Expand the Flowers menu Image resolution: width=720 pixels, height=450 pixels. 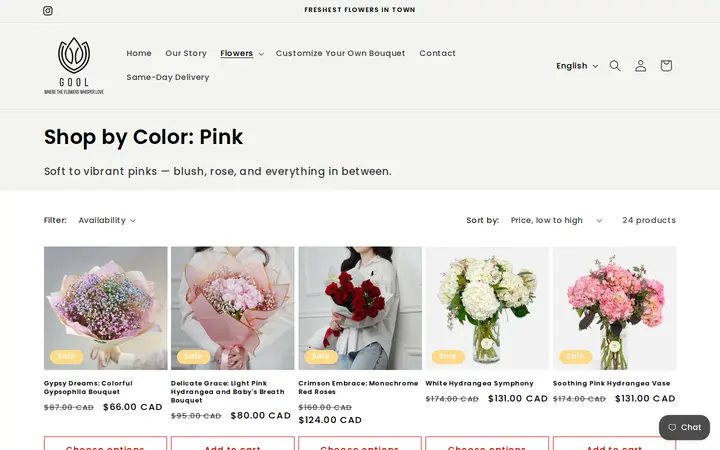[x=242, y=53]
